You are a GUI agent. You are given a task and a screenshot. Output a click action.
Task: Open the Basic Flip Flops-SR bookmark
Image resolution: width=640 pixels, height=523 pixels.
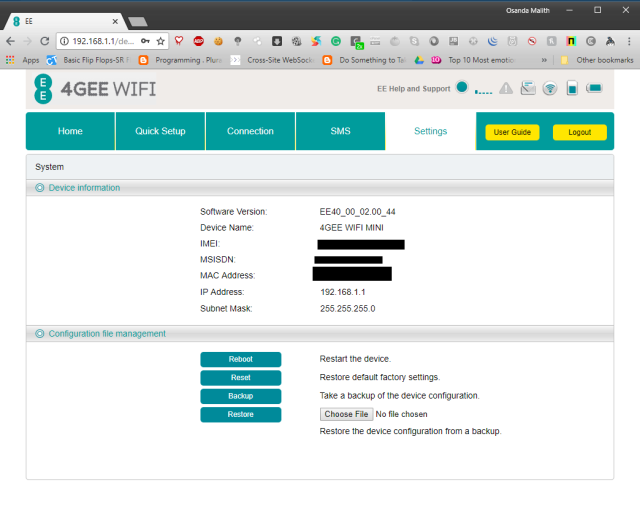pos(89,60)
